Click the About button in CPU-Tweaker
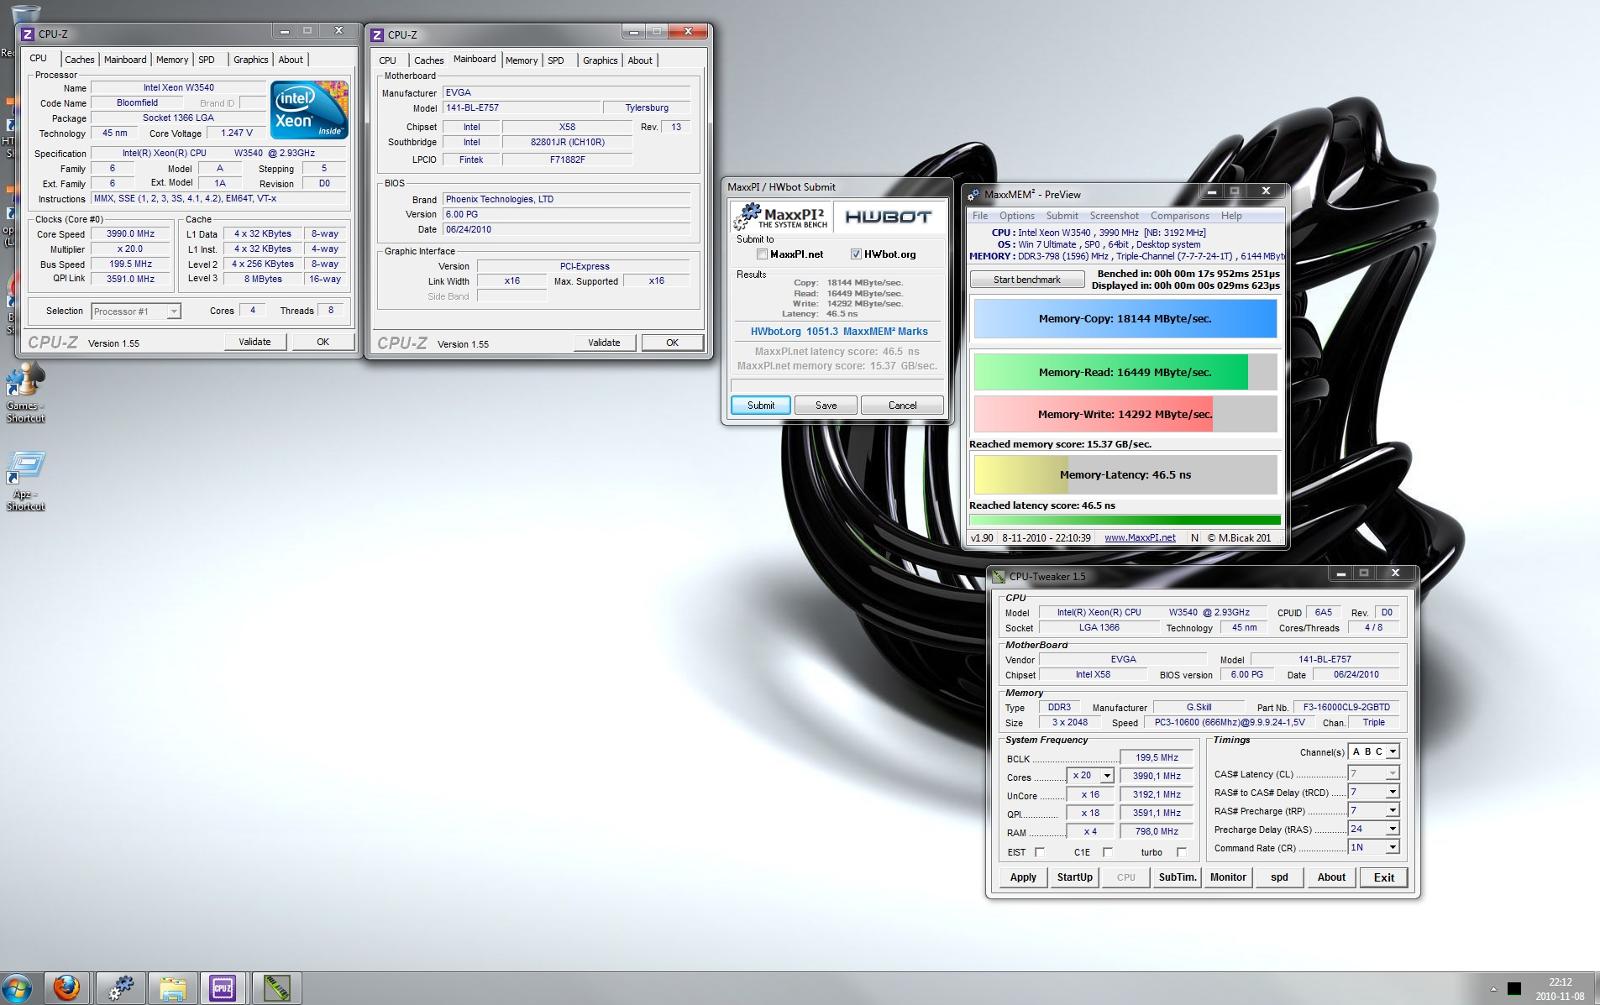1600x1005 pixels. coord(1331,877)
